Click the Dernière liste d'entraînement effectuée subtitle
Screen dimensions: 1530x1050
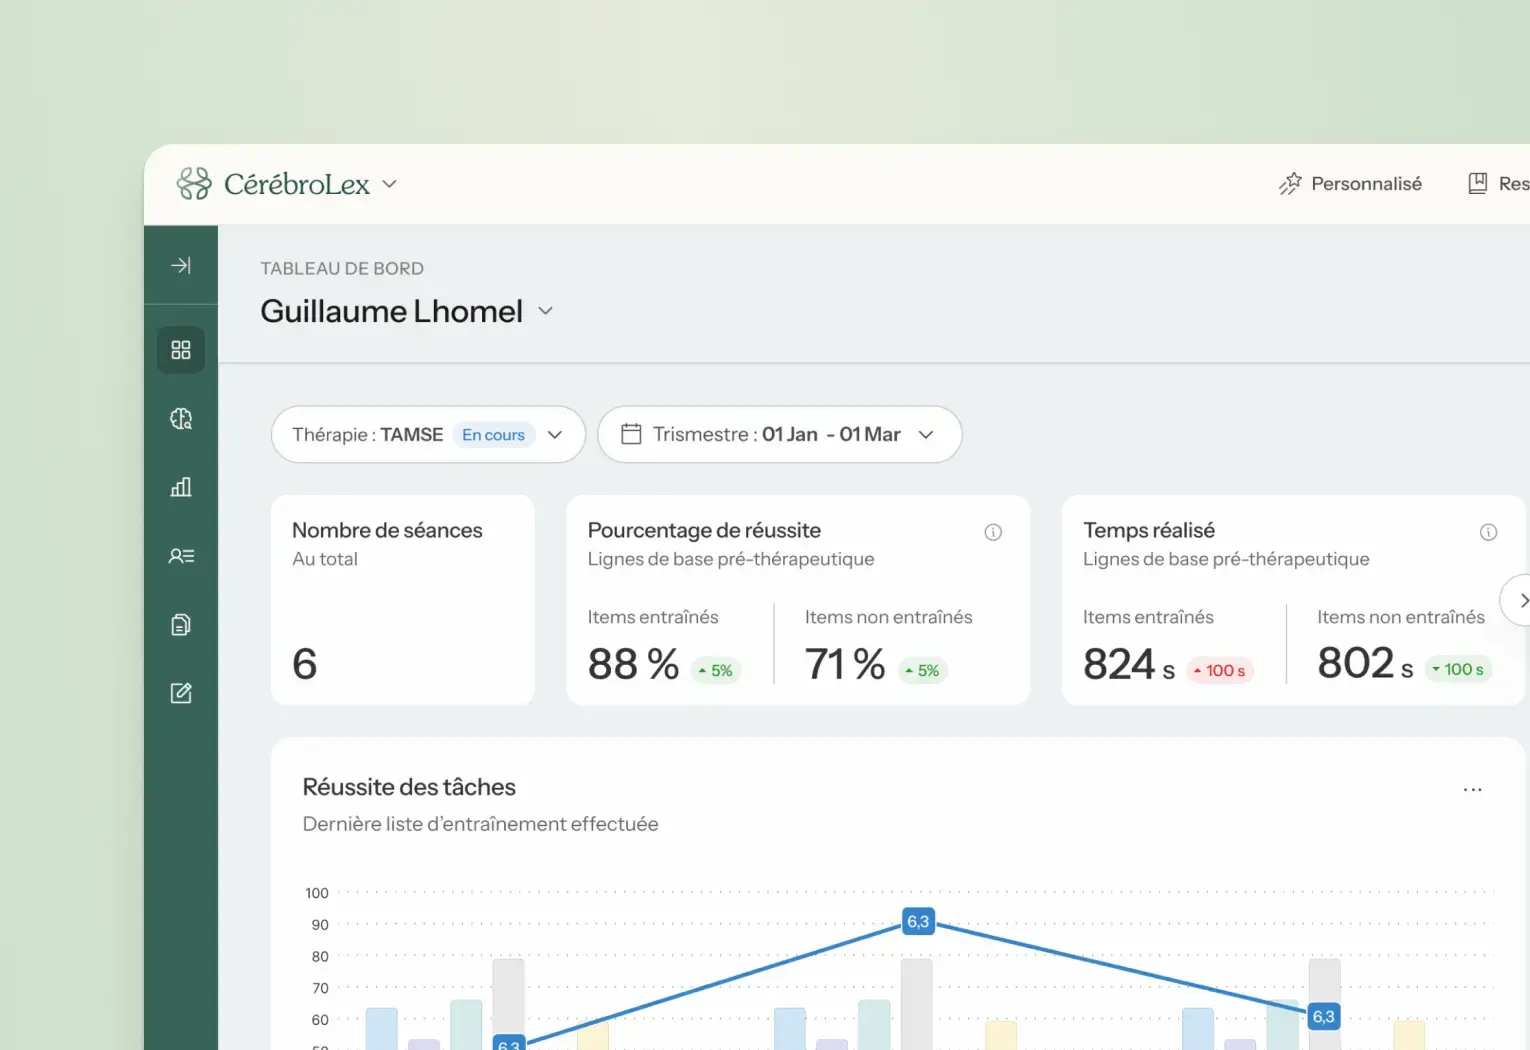click(x=480, y=824)
